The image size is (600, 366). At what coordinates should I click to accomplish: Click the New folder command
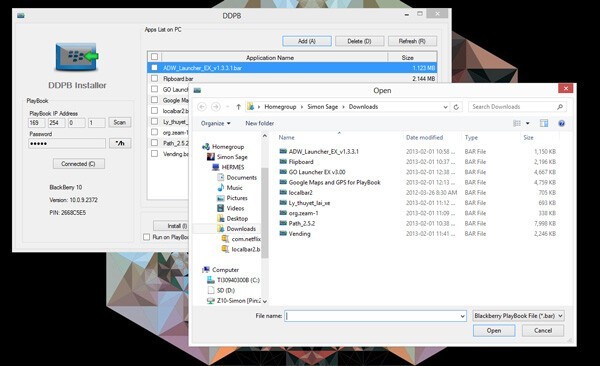click(259, 123)
